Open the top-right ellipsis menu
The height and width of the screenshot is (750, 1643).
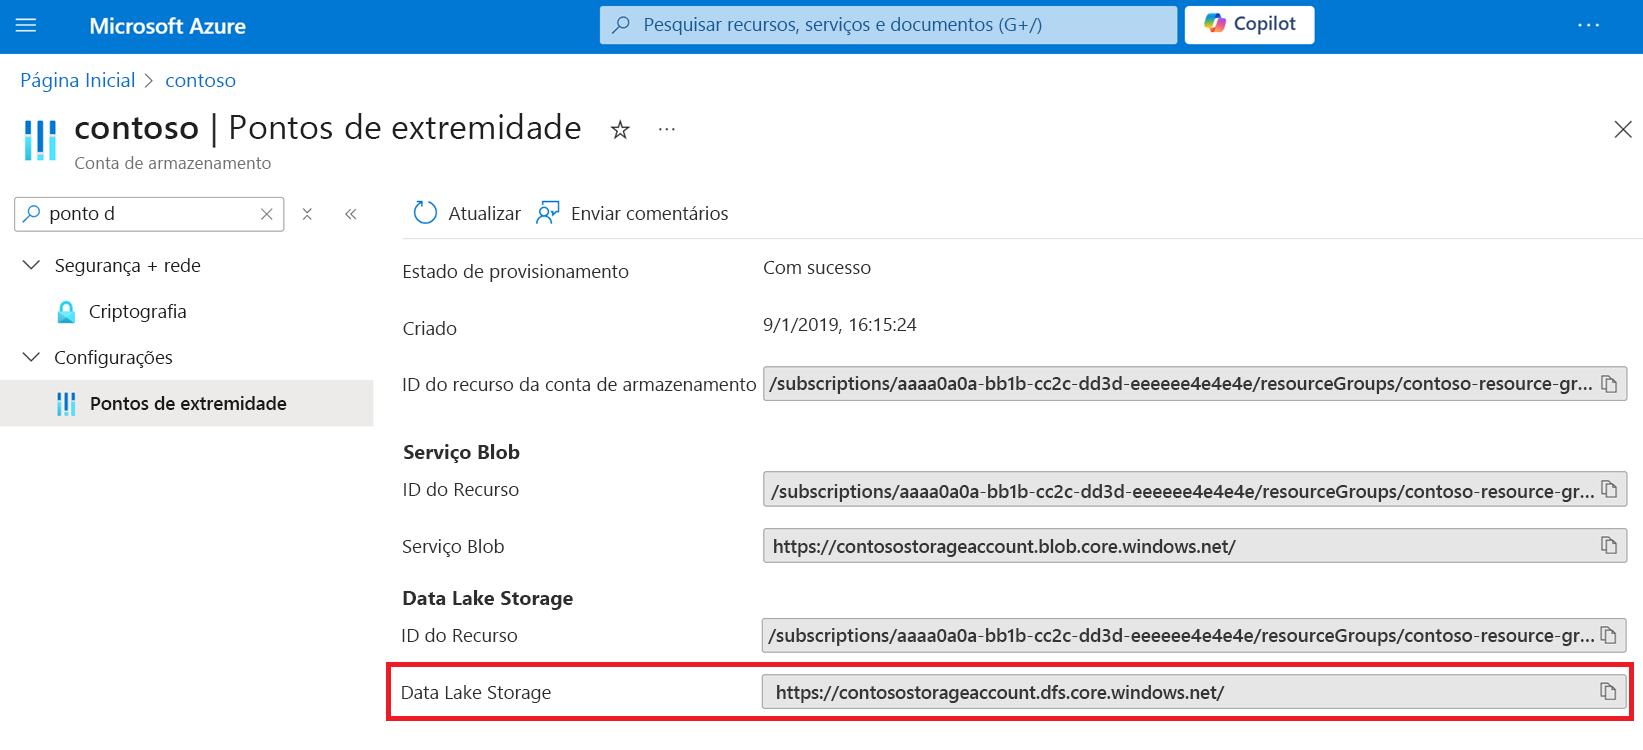tap(1589, 24)
